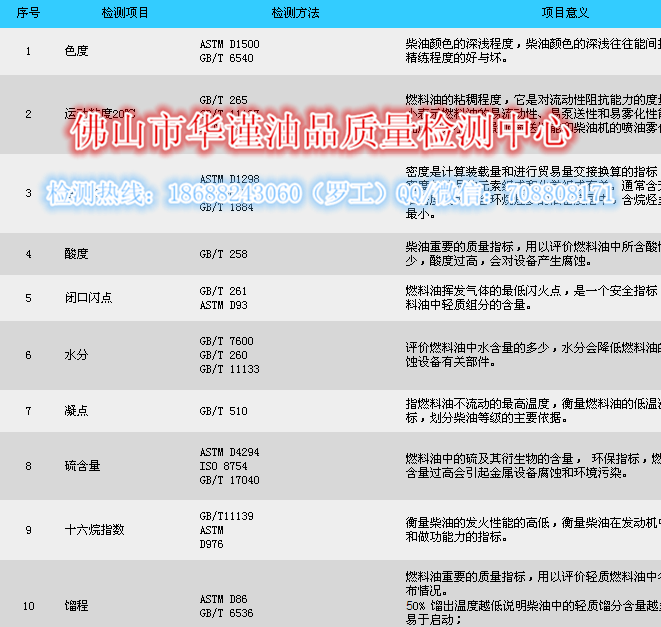661x627 pixels.
Task: Click the ASTM D93 method text
Action: (x=223, y=305)
